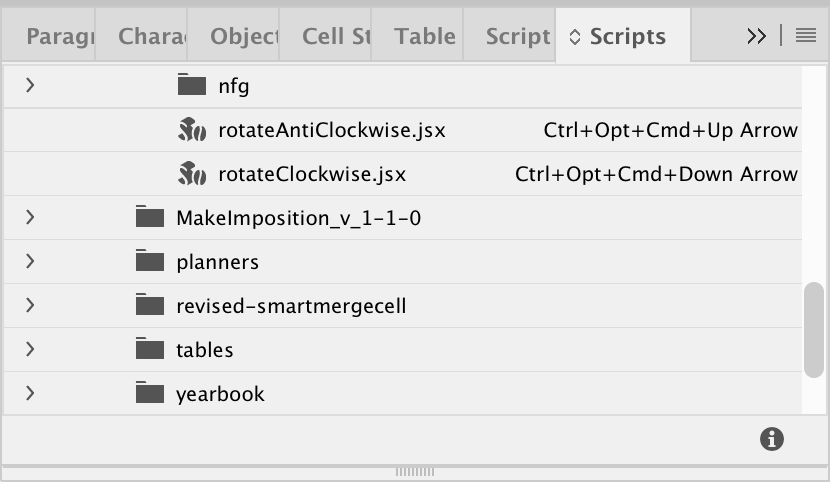
Task: Expand the planners folder
Action: click(x=30, y=262)
